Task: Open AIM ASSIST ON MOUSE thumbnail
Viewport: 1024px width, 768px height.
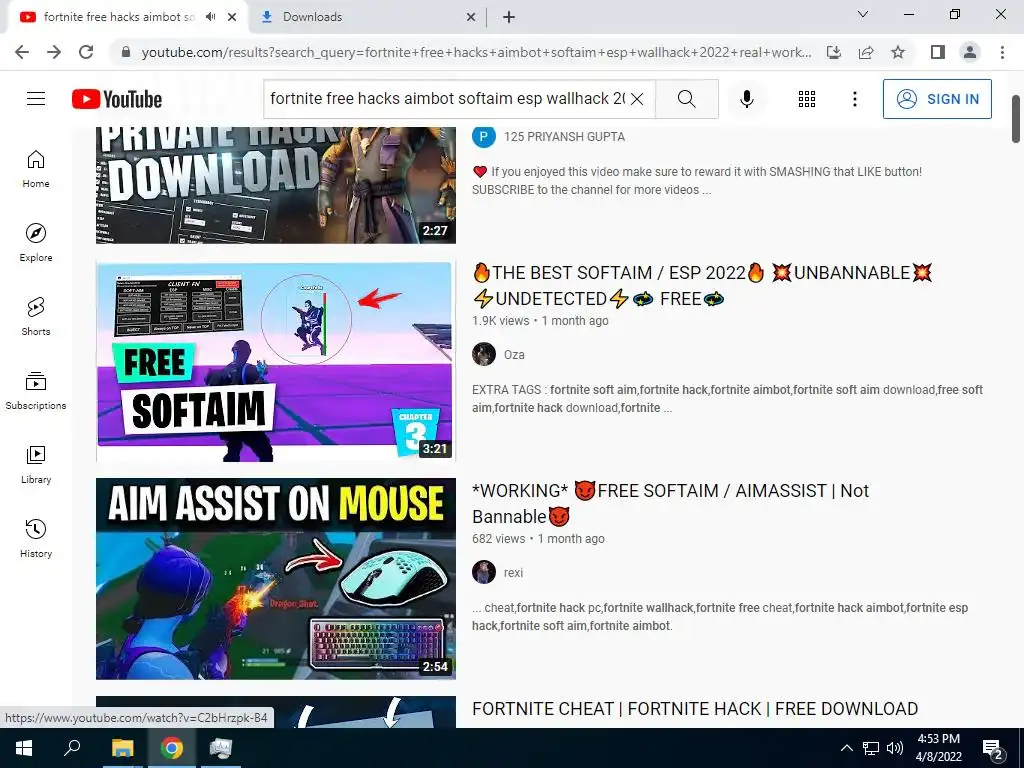Action: 276,579
